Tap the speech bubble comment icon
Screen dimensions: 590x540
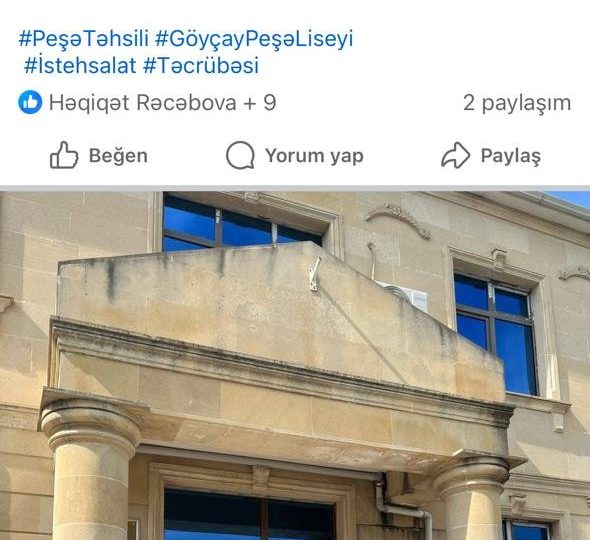pos(240,155)
